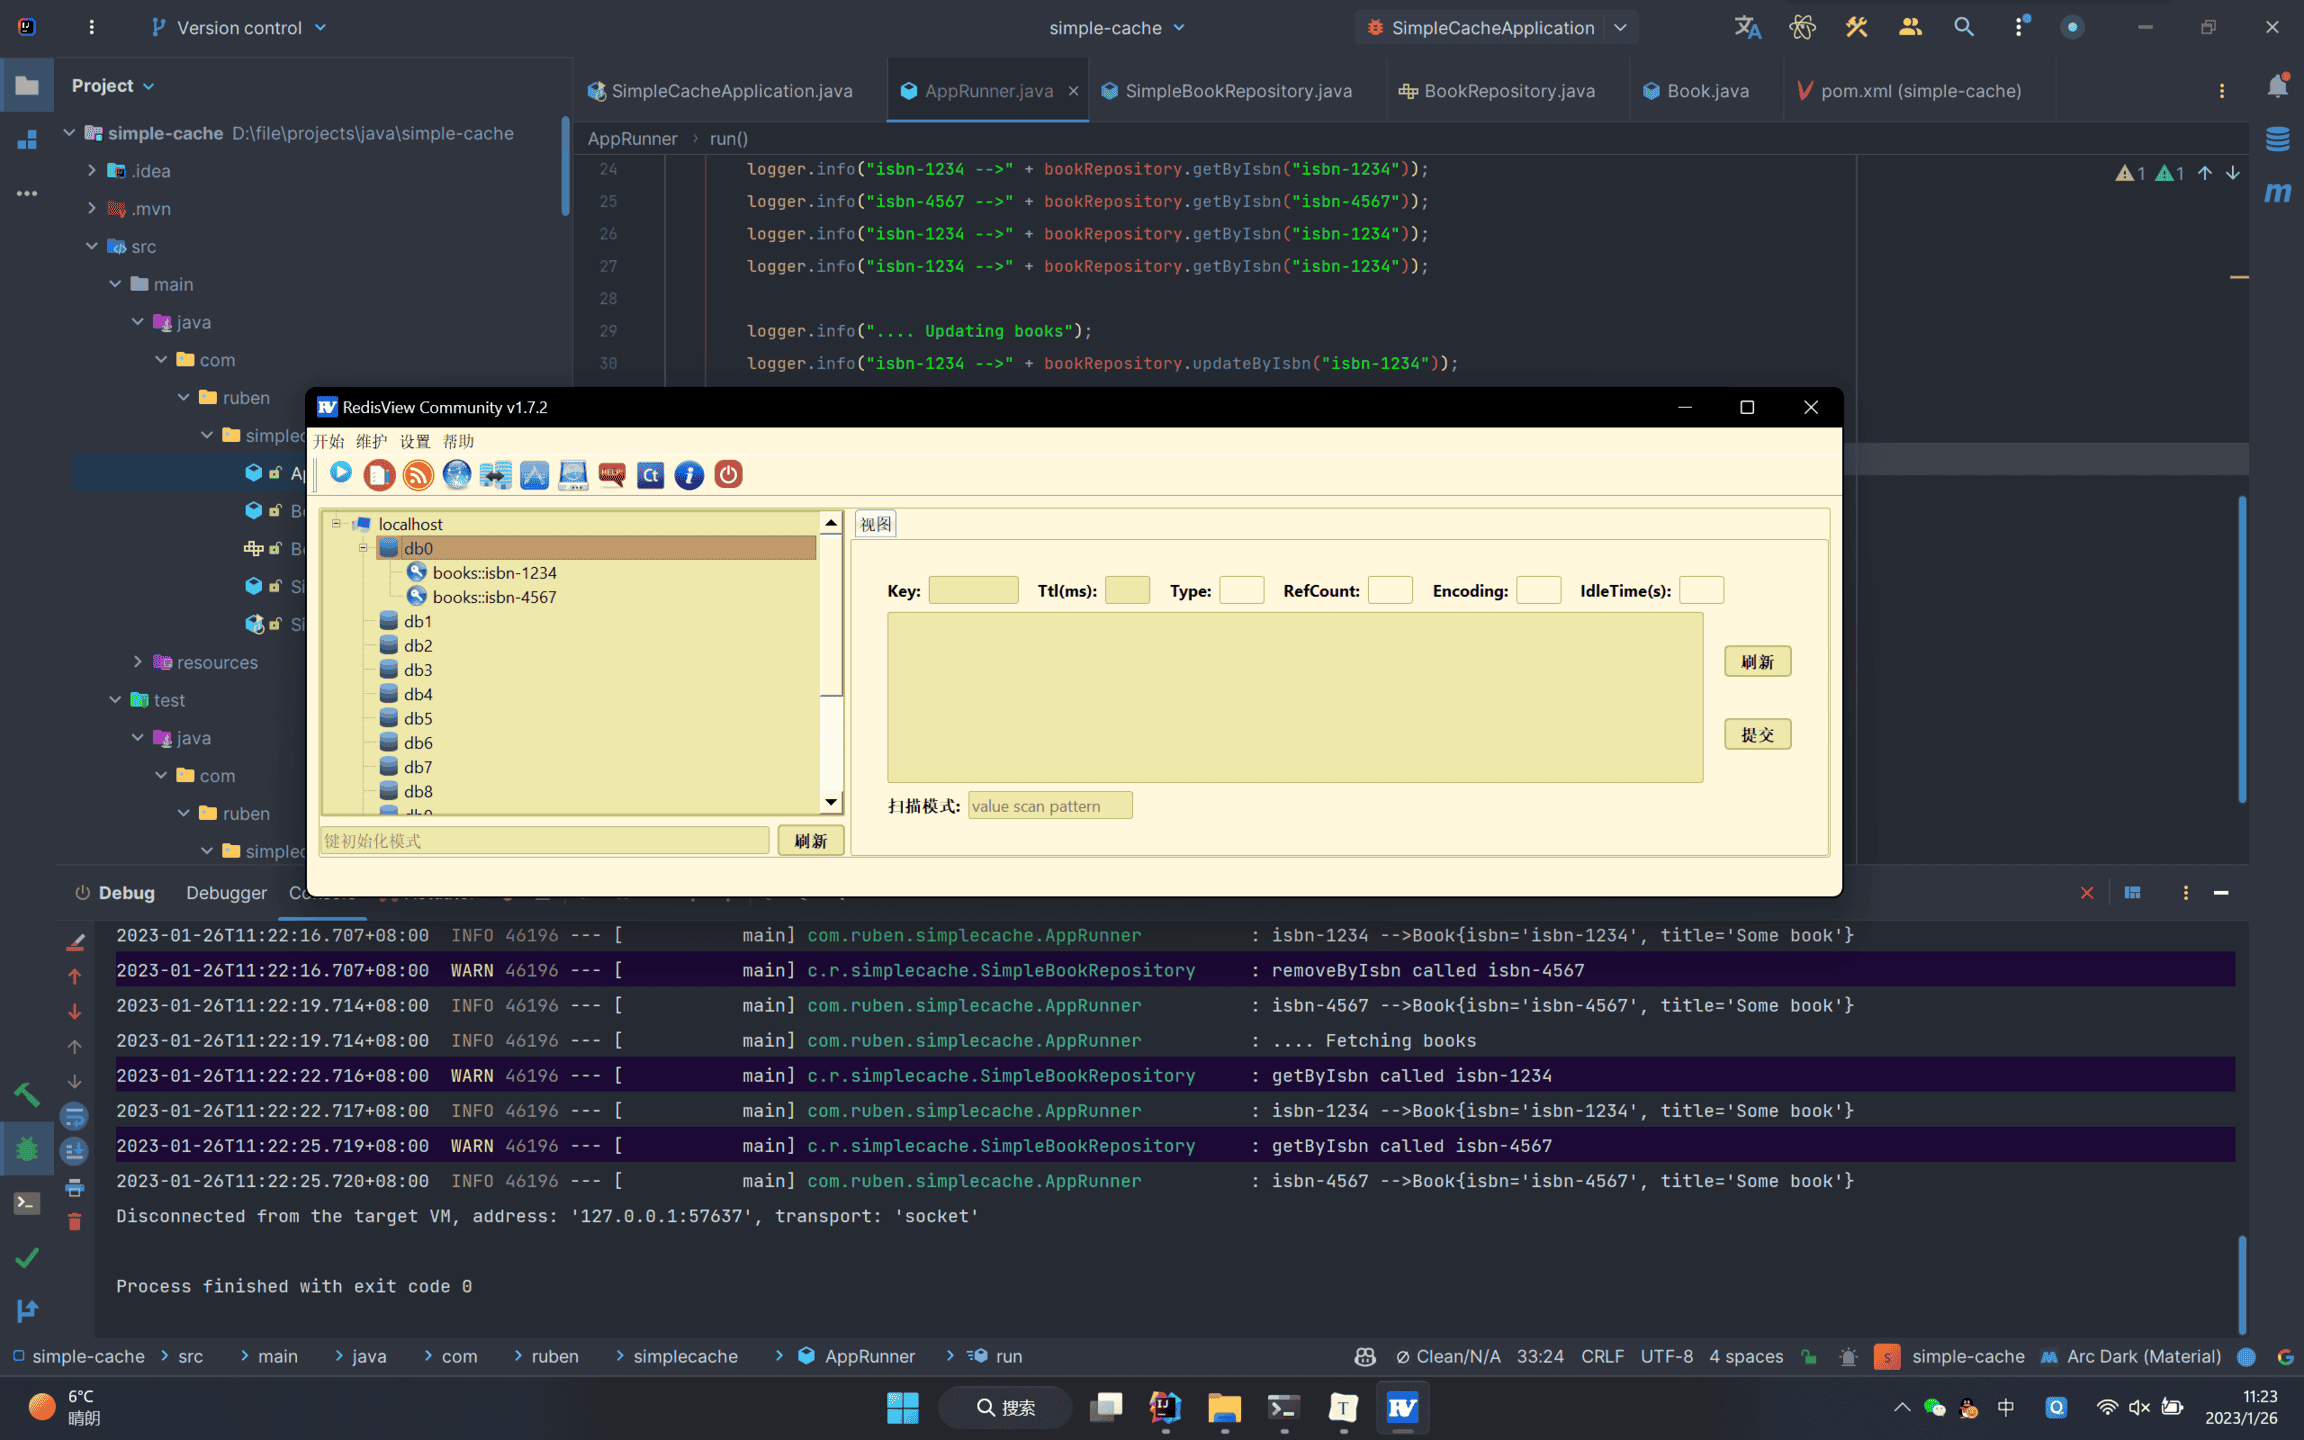The height and width of the screenshot is (1440, 2304).
Task: Open the 维护 menu in RedisView
Action: pyautogui.click(x=371, y=442)
